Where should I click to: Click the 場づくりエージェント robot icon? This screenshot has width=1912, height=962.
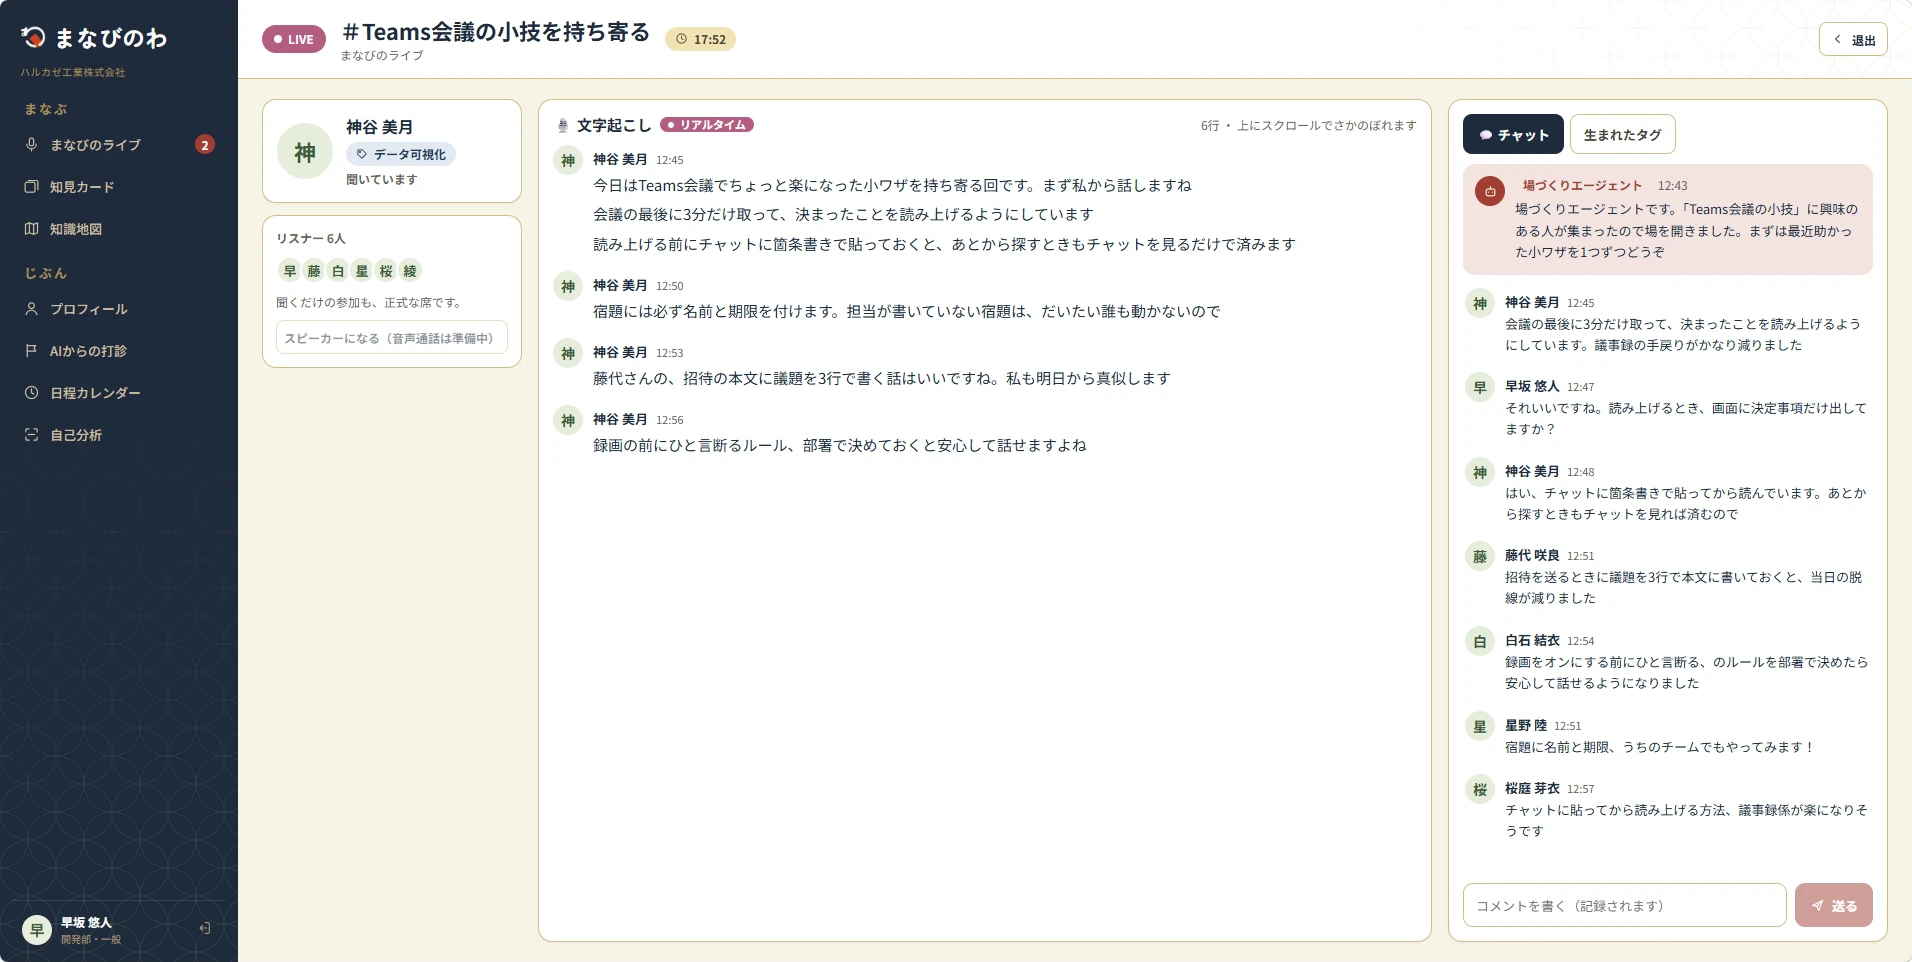pyautogui.click(x=1490, y=191)
